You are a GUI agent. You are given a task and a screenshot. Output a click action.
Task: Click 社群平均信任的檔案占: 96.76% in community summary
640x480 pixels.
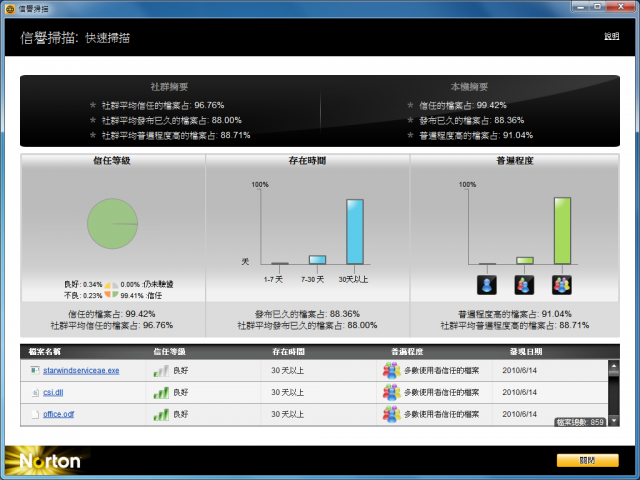point(163,105)
